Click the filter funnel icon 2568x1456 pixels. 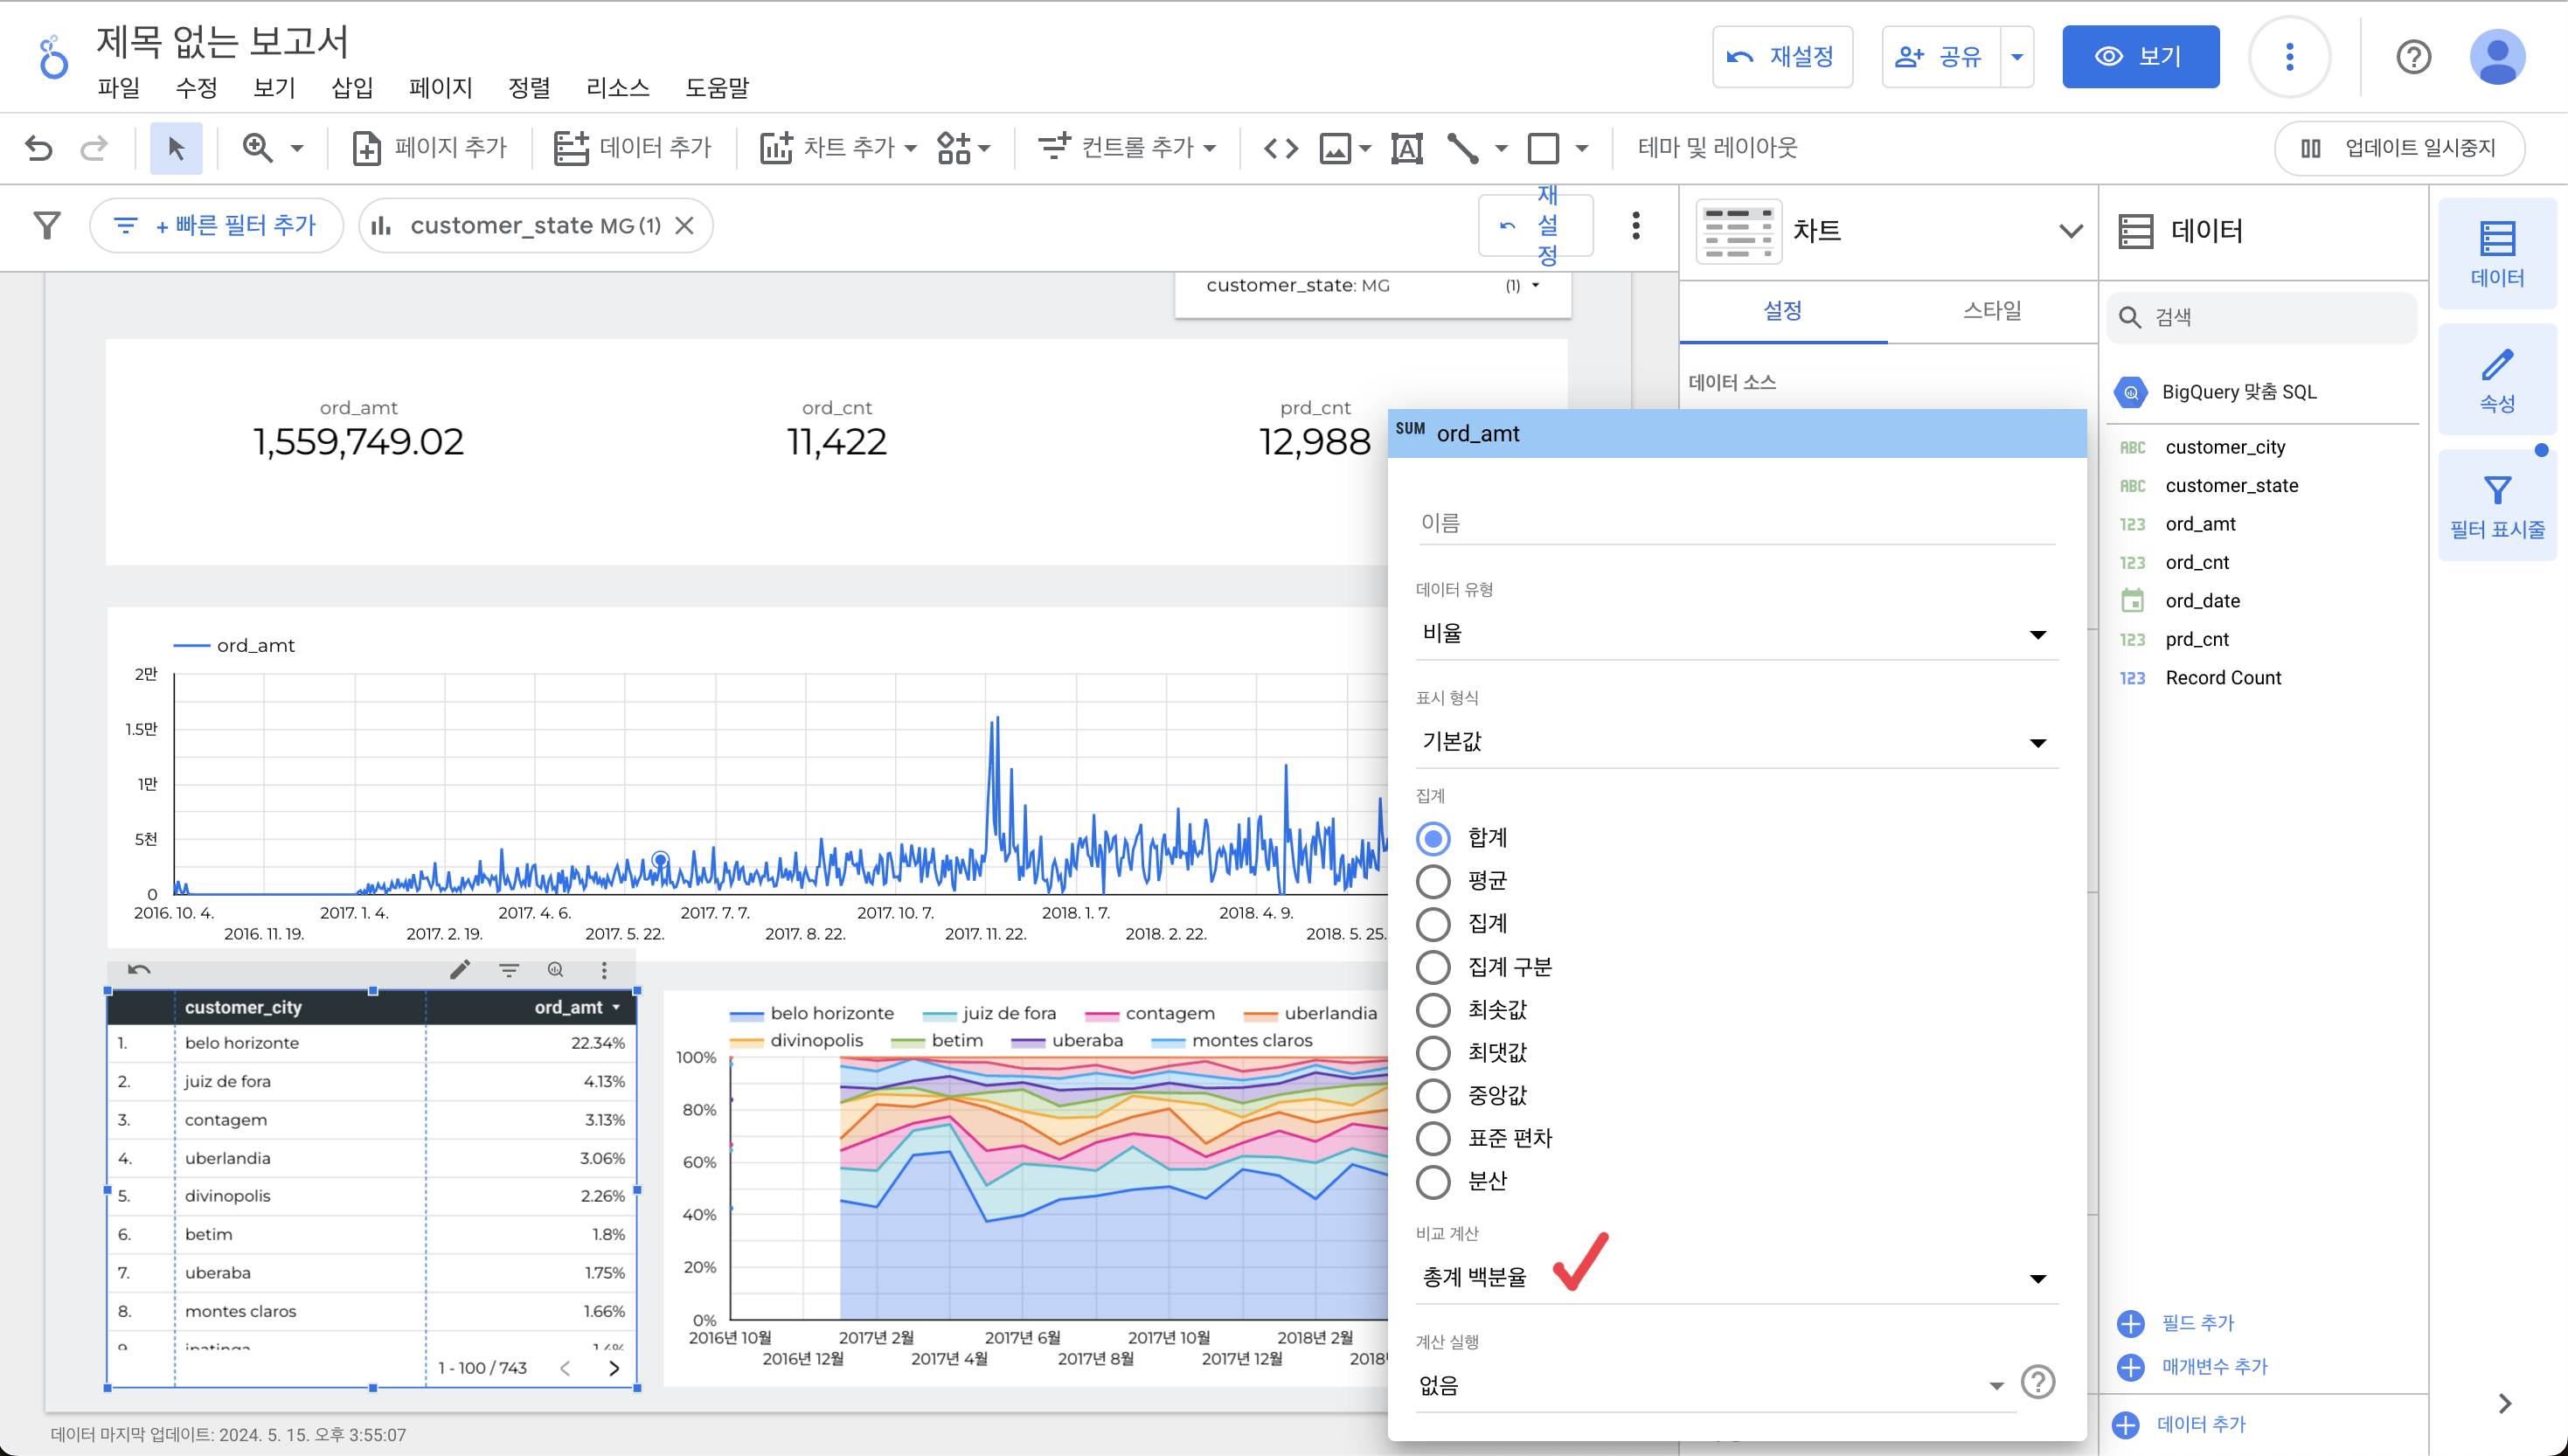pyautogui.click(x=47, y=225)
